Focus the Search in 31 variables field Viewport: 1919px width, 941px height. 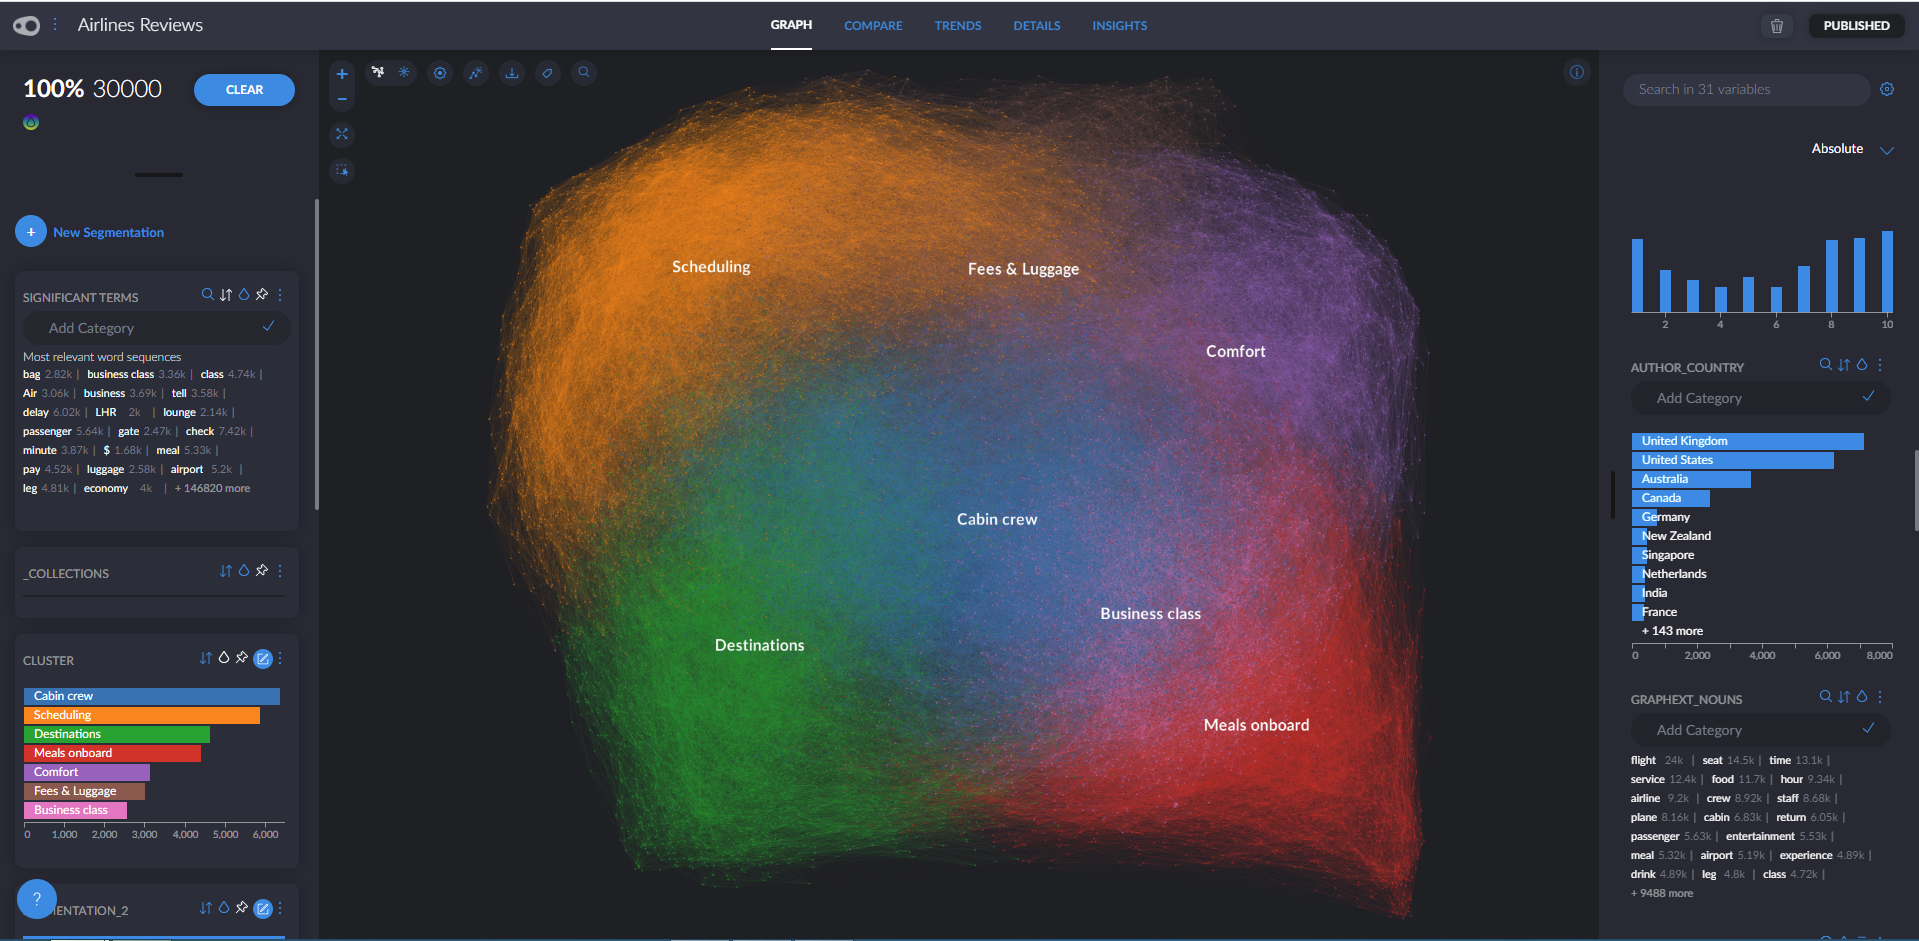click(1746, 90)
